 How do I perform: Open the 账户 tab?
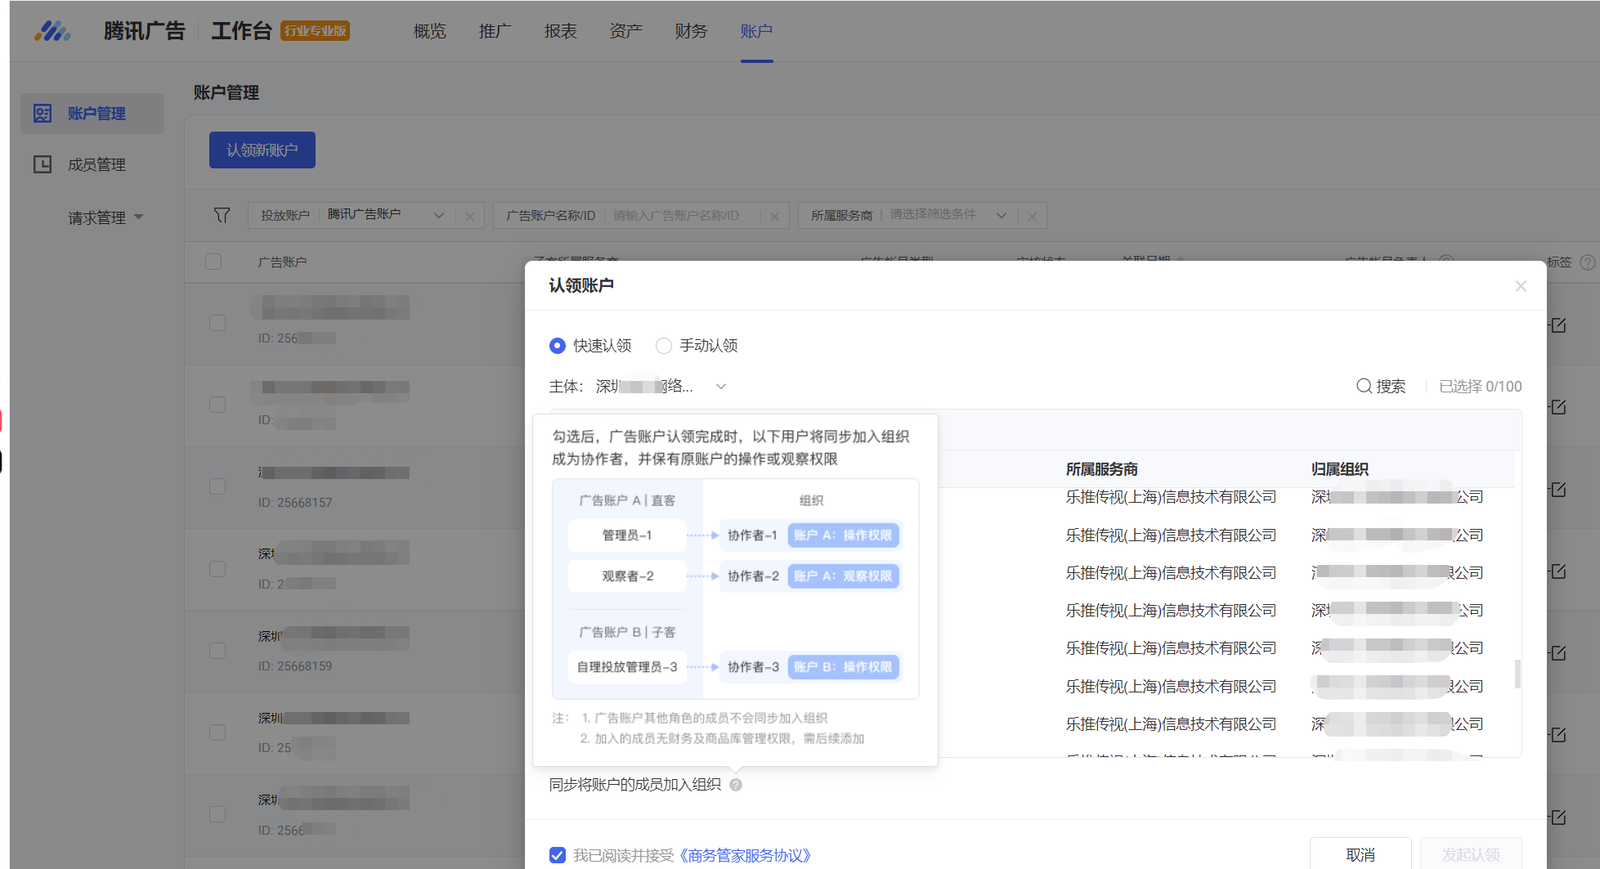[x=756, y=31]
